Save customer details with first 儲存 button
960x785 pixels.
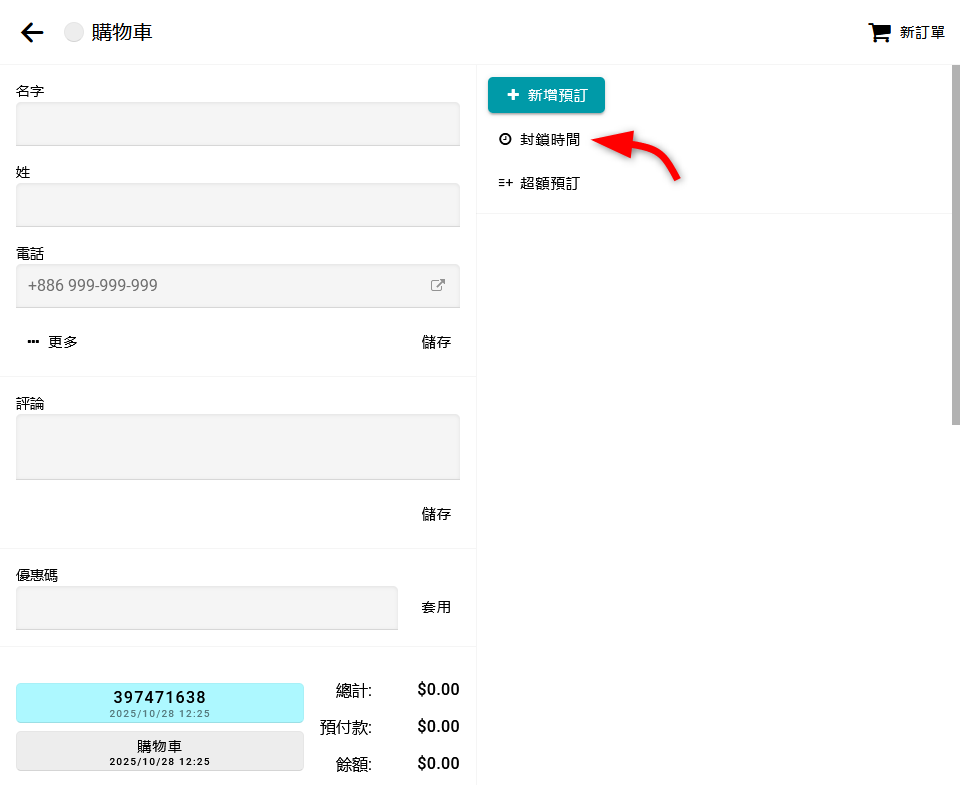pos(436,342)
